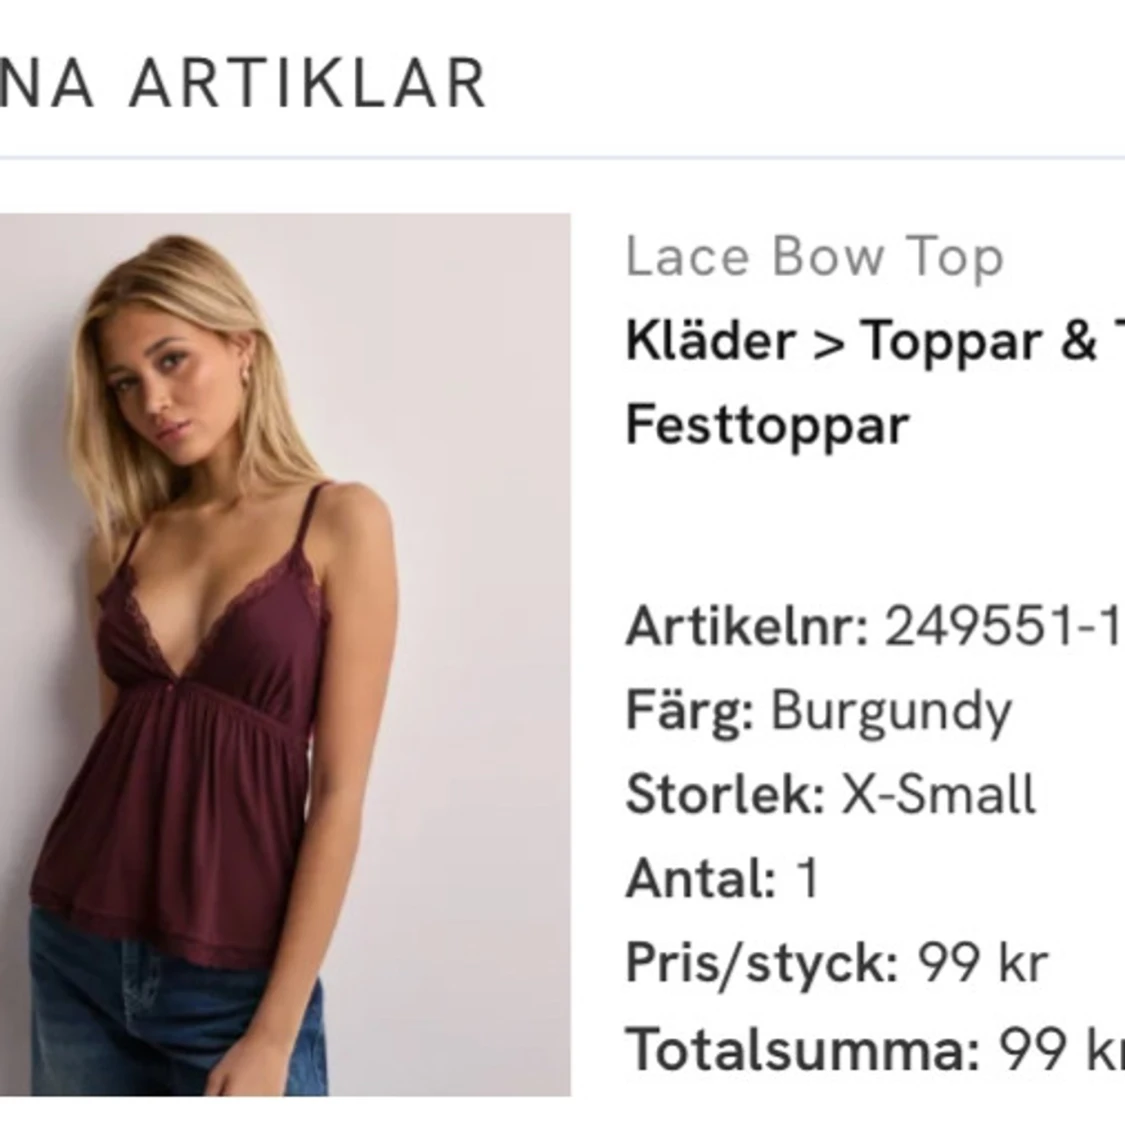The width and height of the screenshot is (1125, 1123).
Task: Click the Artikelnr label
Action: 748,626
